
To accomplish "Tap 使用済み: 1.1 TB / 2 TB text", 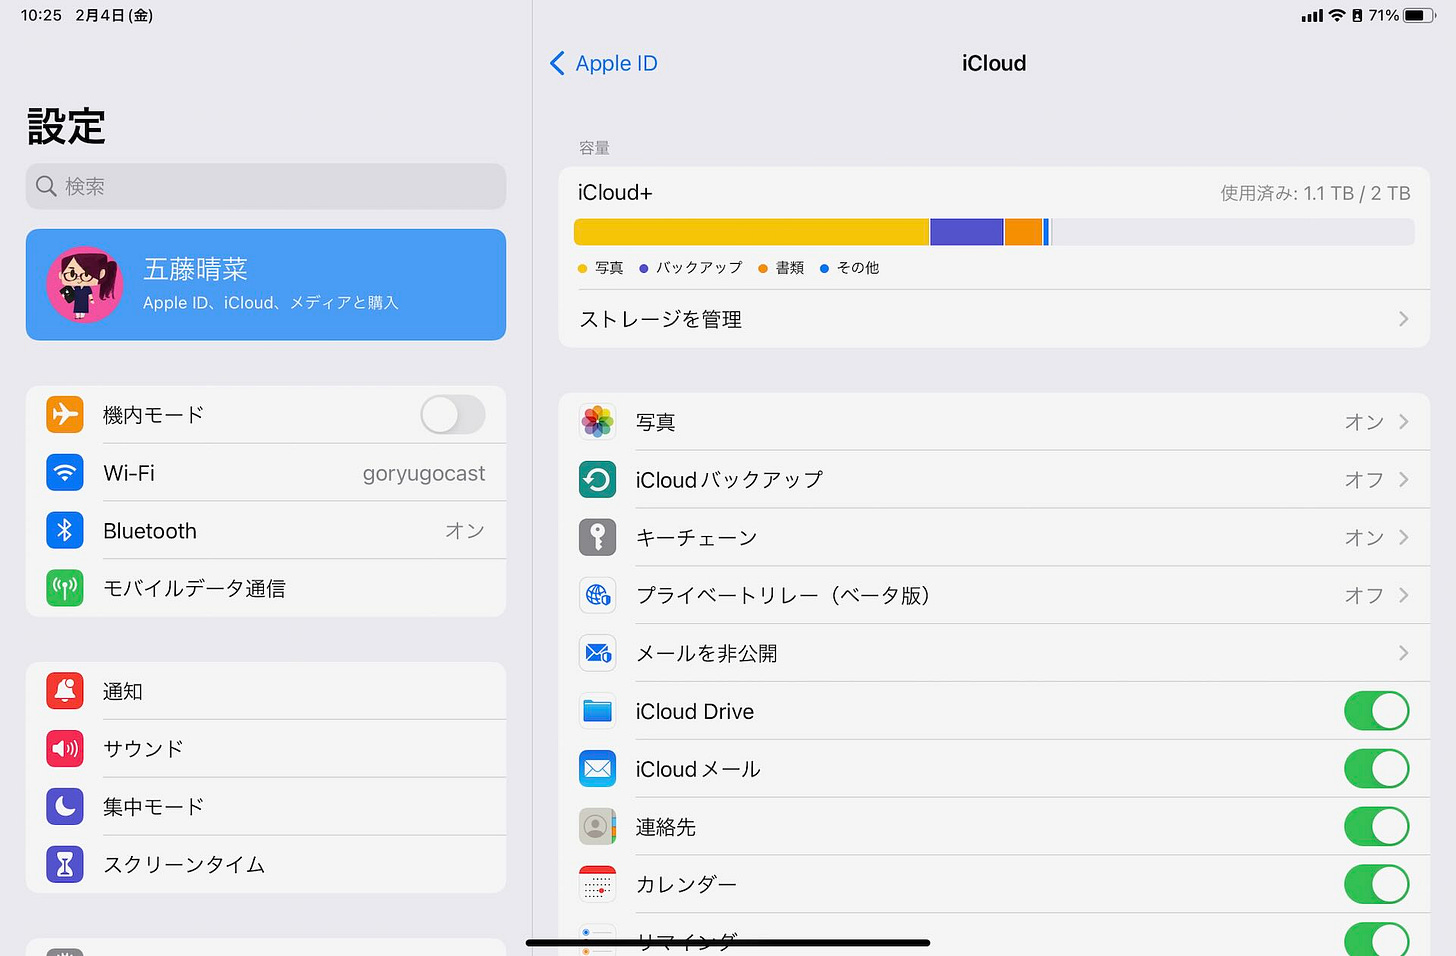I will click(x=1315, y=193).
